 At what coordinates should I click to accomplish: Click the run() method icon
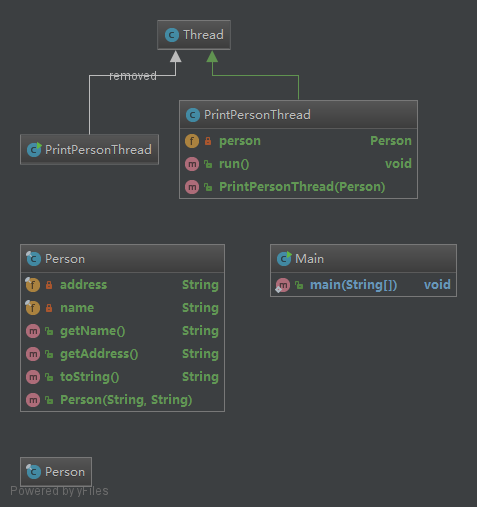(192, 164)
